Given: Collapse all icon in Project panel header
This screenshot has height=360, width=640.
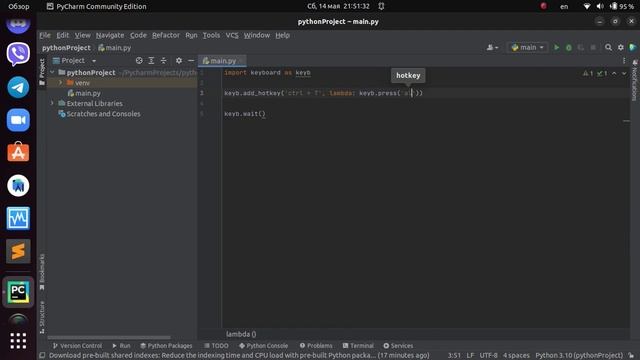Looking at the screenshot, I should point(164,60).
